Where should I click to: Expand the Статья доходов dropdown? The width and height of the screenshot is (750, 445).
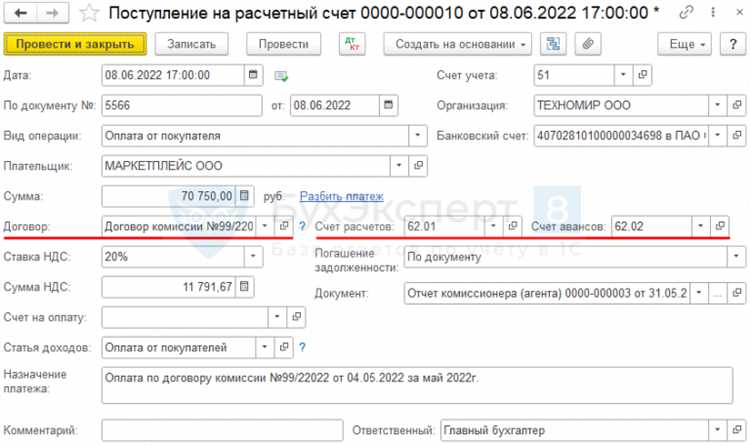click(x=265, y=347)
